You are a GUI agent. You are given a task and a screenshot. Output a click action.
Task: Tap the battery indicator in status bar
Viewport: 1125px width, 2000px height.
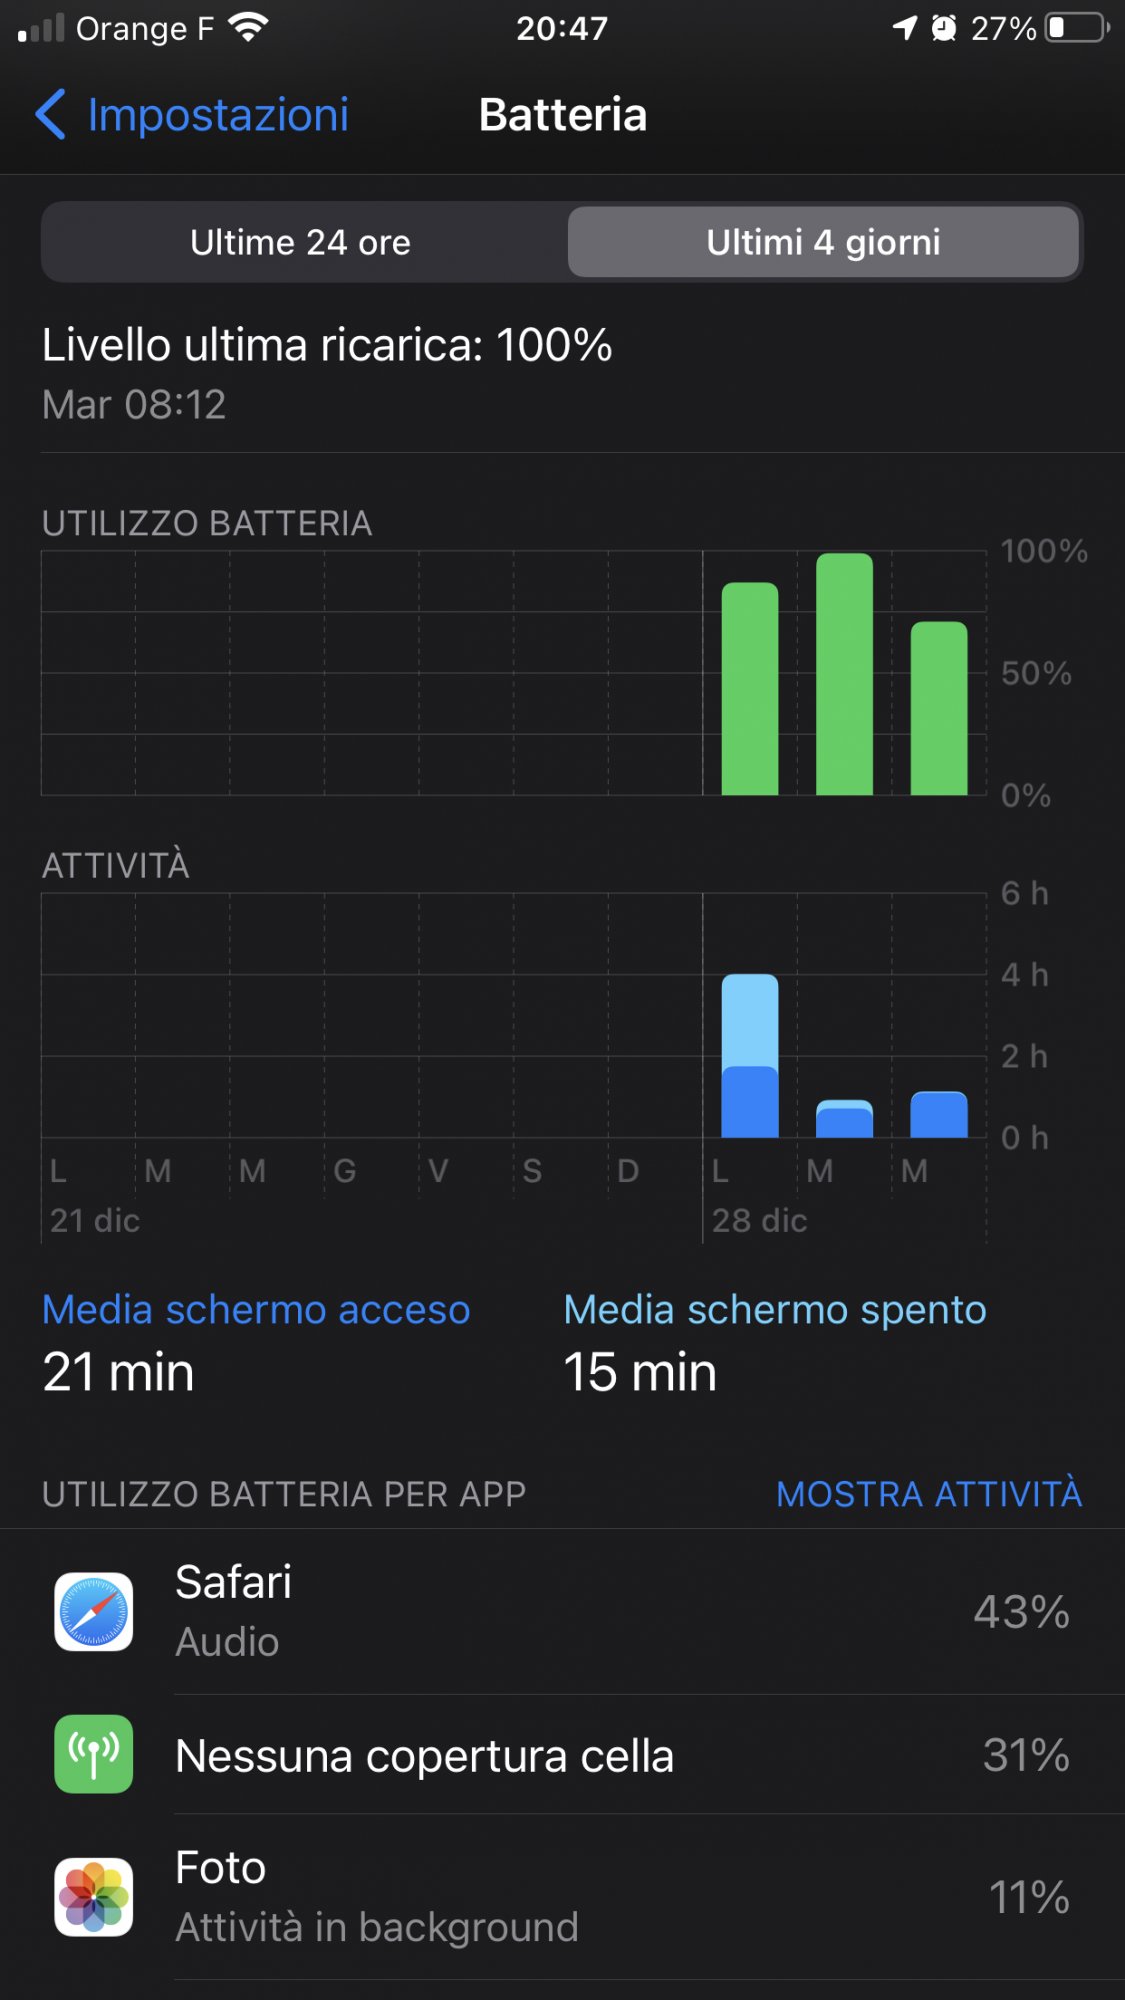coord(1077,28)
